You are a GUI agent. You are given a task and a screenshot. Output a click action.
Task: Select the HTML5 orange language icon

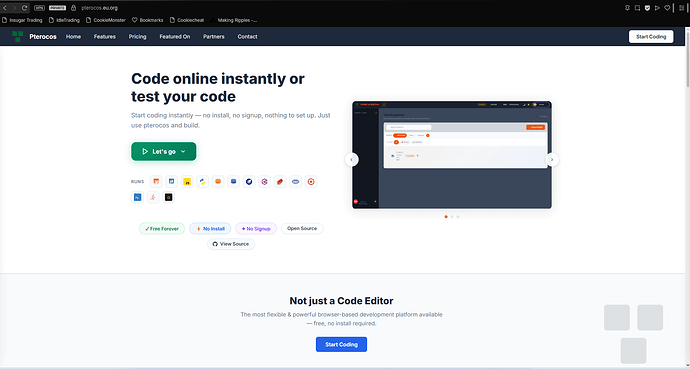pos(156,182)
